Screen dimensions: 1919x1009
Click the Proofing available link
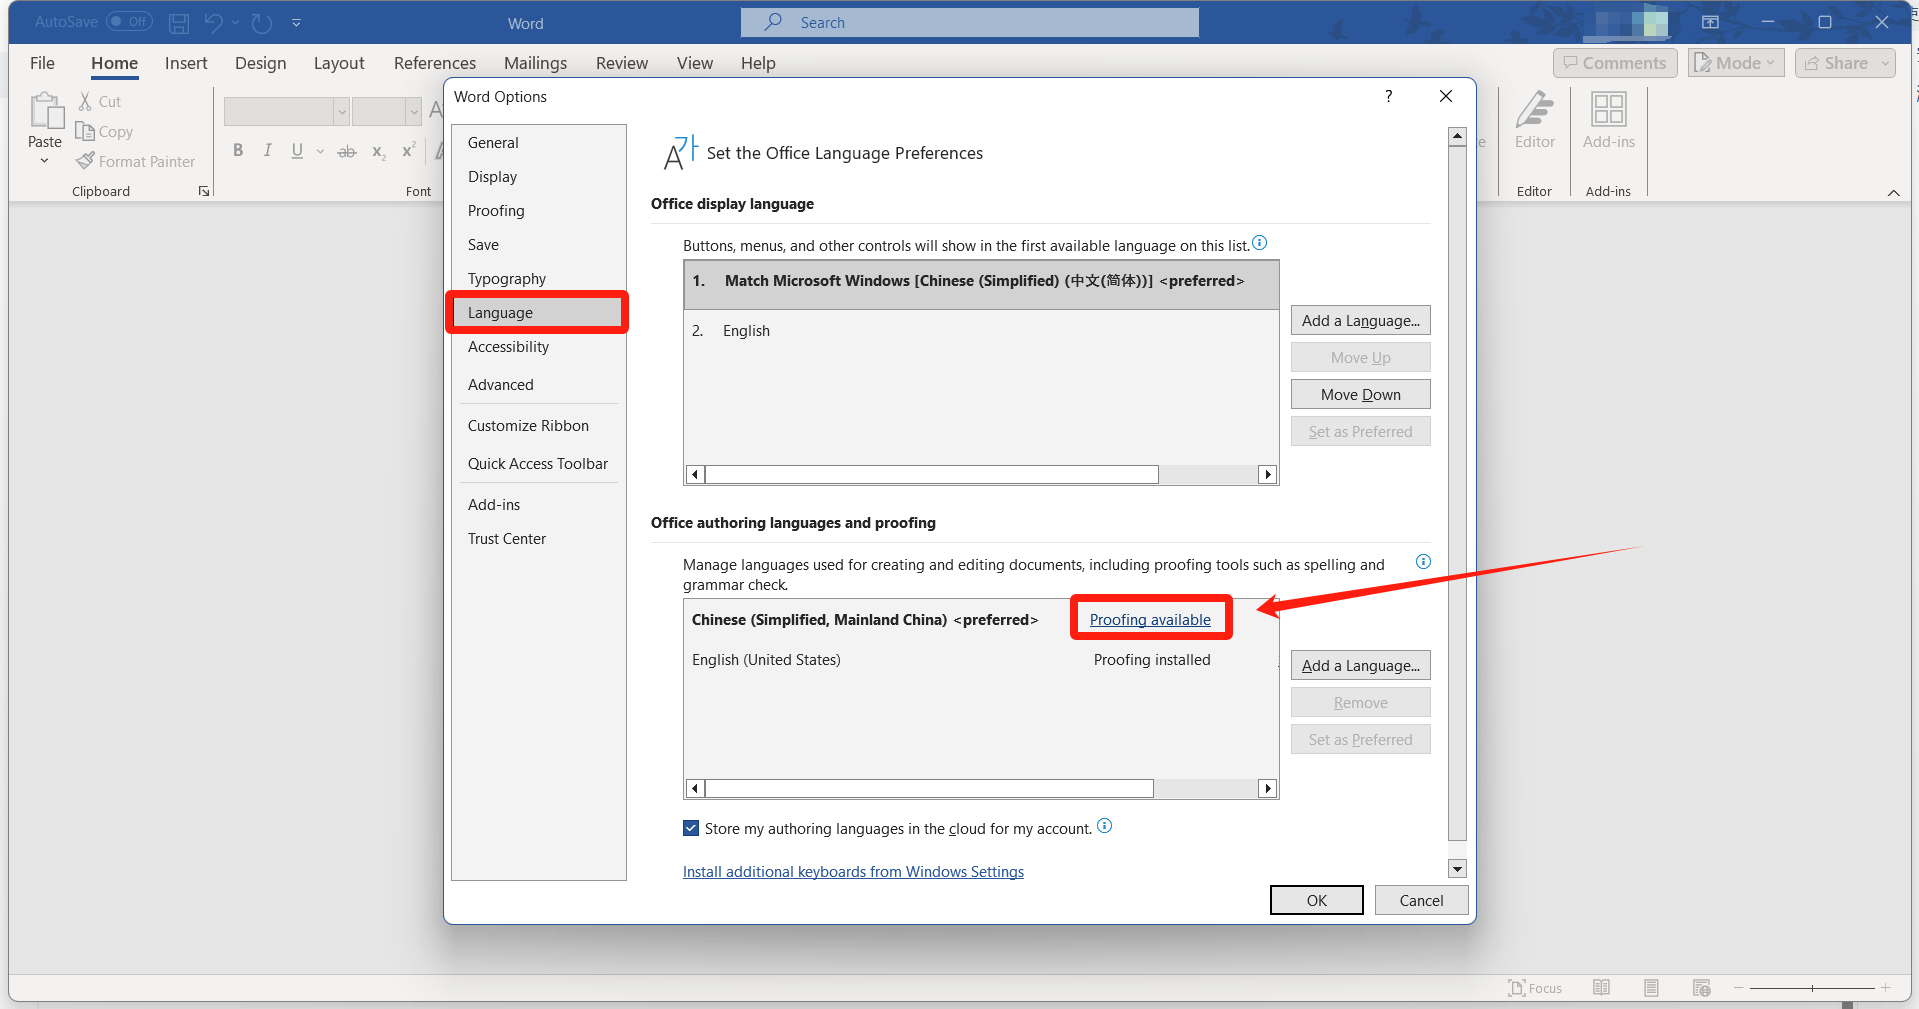pyautogui.click(x=1150, y=620)
